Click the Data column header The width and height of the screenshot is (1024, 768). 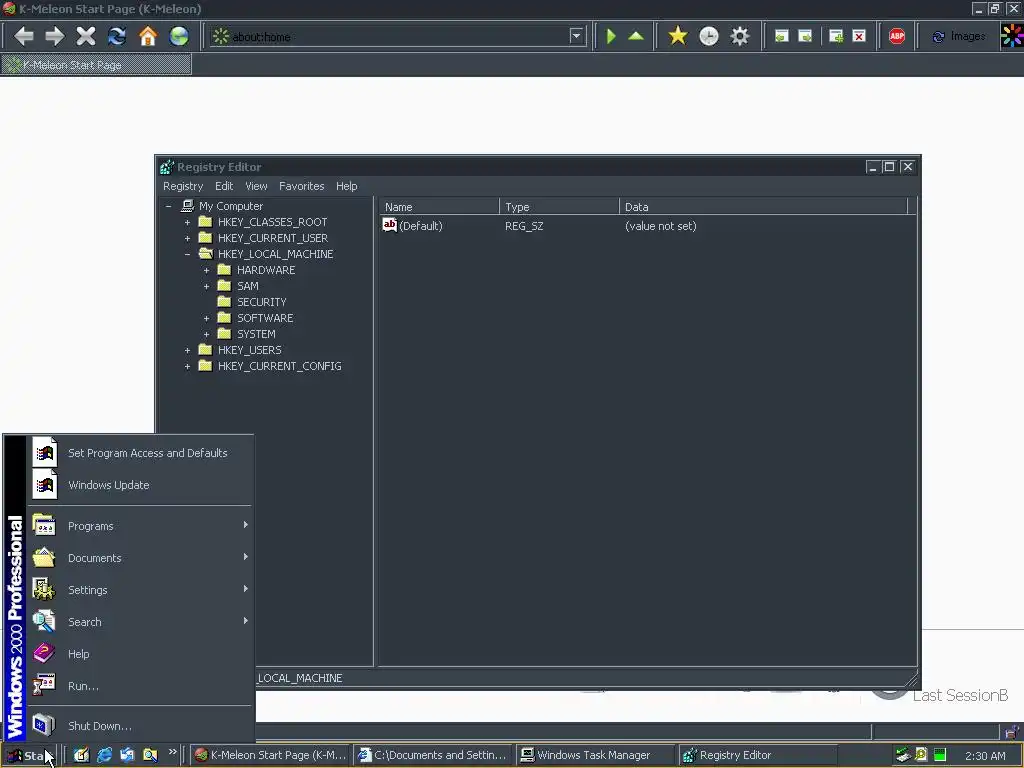click(763, 207)
